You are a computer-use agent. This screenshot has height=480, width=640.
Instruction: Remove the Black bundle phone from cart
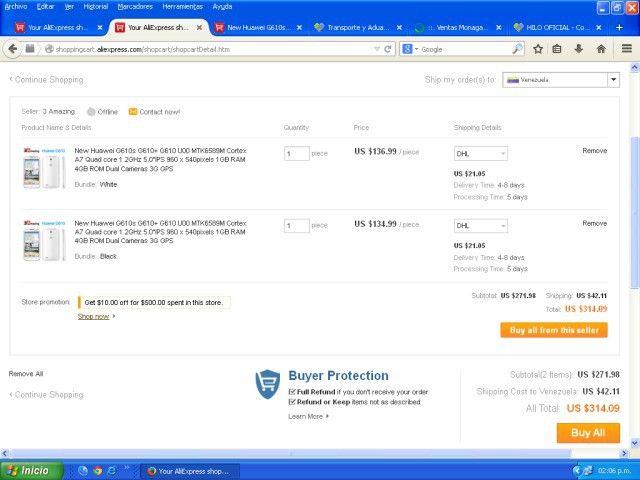595,223
